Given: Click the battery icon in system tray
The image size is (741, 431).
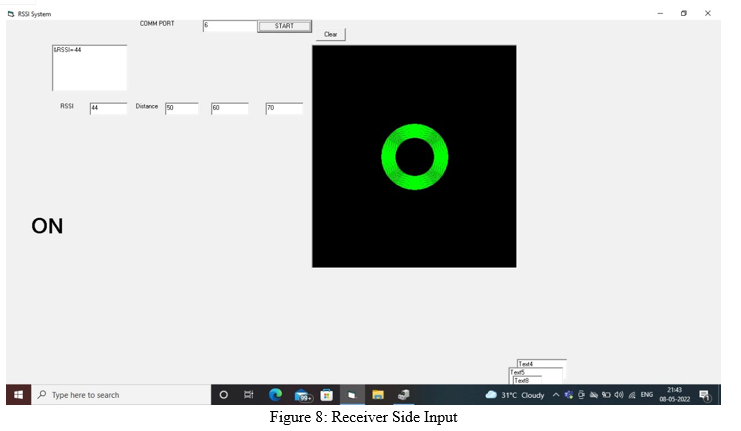Looking at the screenshot, I should (606, 395).
